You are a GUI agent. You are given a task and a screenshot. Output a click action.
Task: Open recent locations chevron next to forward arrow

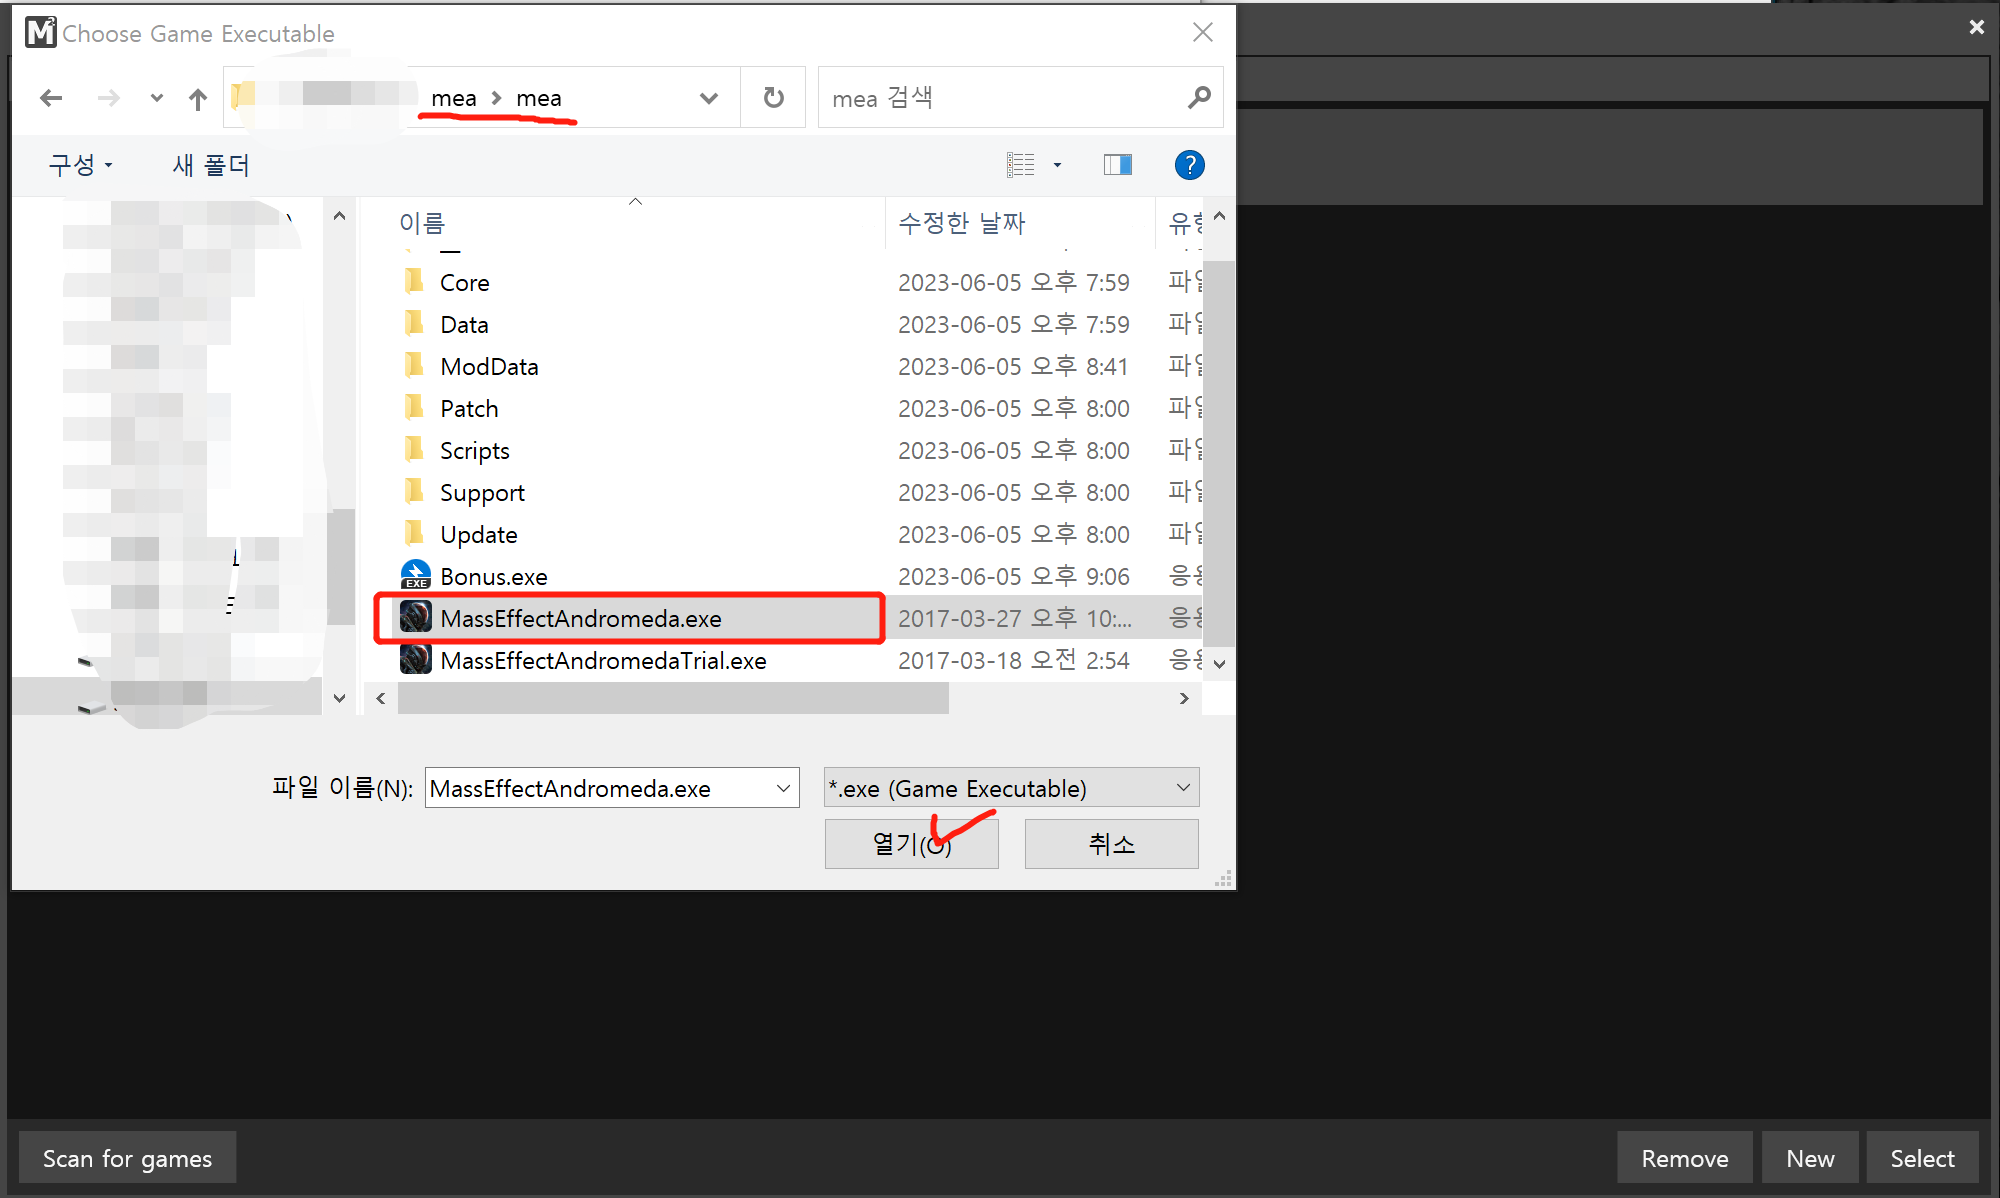(x=156, y=98)
